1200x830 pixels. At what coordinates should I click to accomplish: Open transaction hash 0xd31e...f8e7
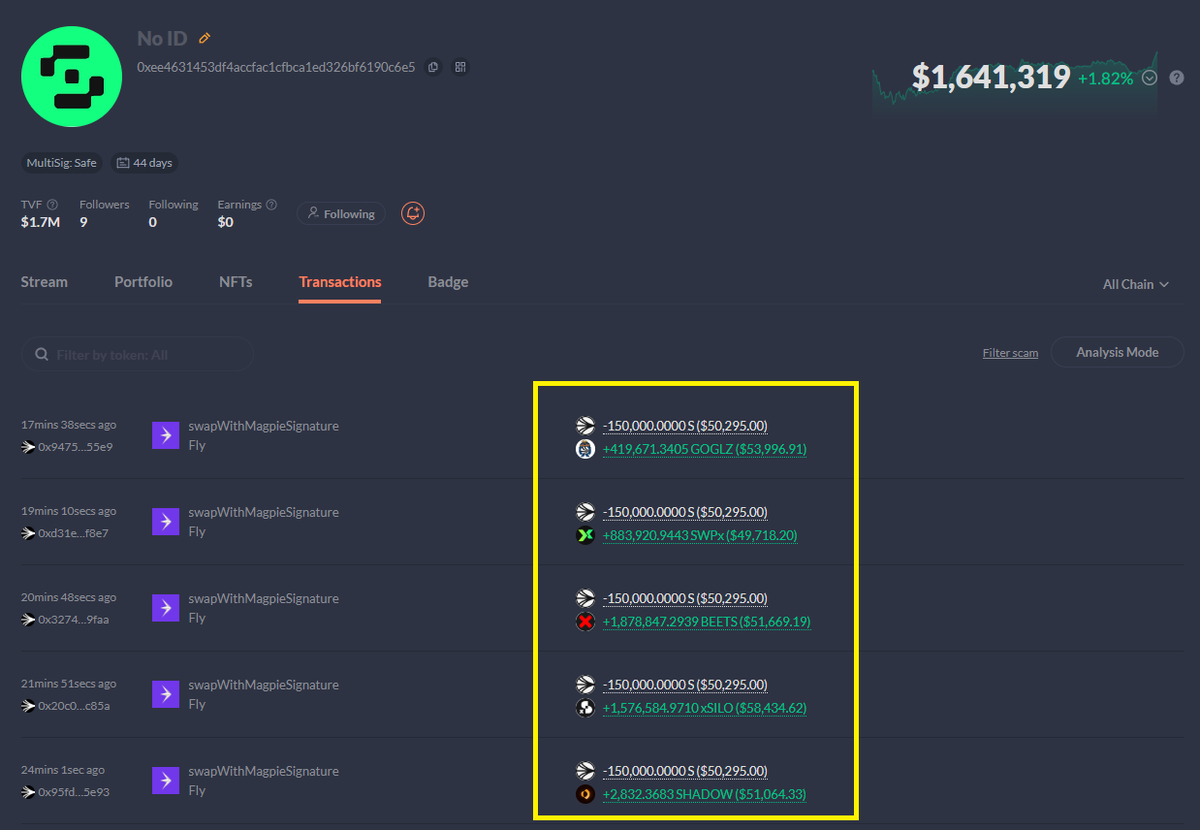73,533
